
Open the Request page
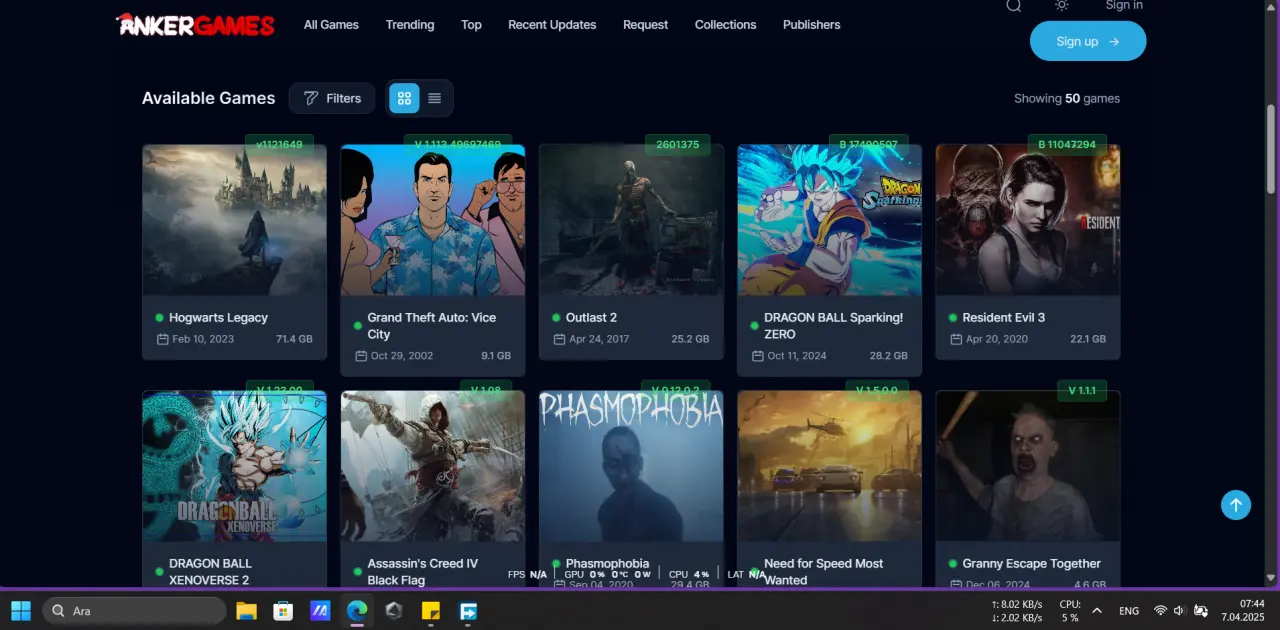tap(645, 24)
